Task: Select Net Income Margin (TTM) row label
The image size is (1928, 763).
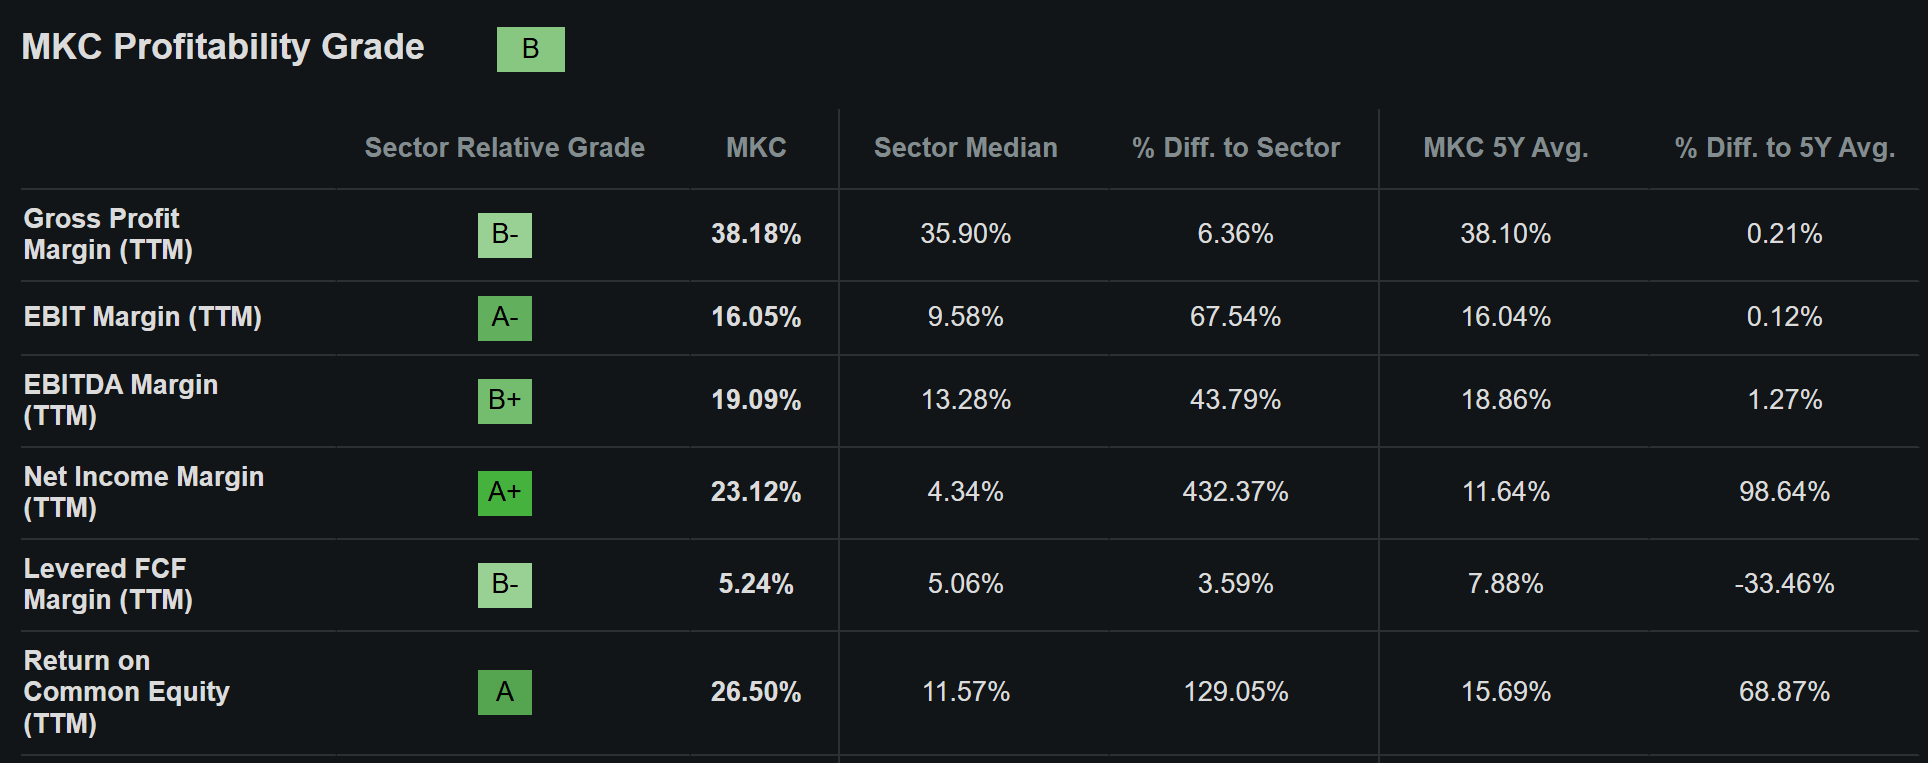Action: (143, 492)
